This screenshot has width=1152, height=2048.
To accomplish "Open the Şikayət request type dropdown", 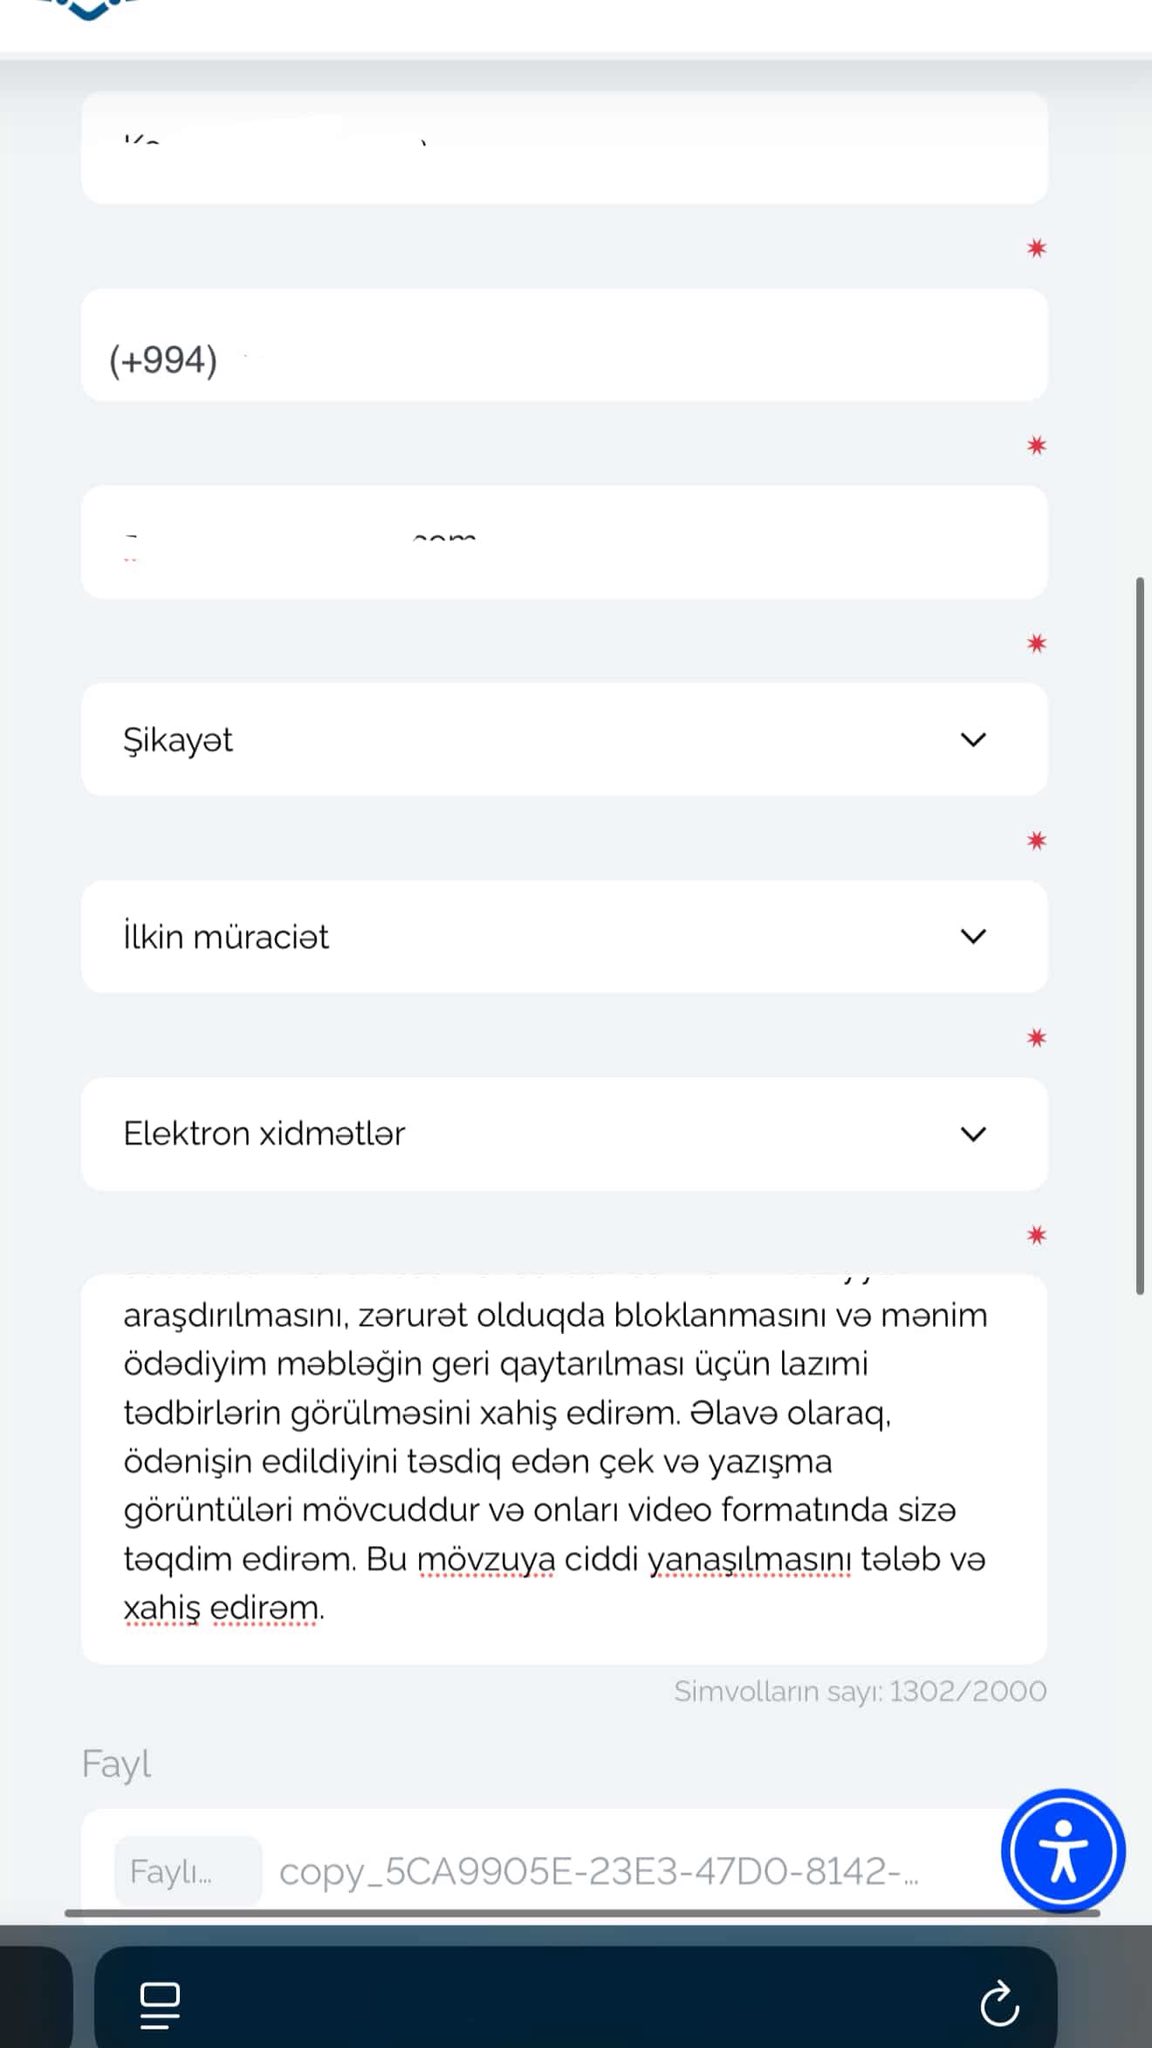I will (540, 740).
